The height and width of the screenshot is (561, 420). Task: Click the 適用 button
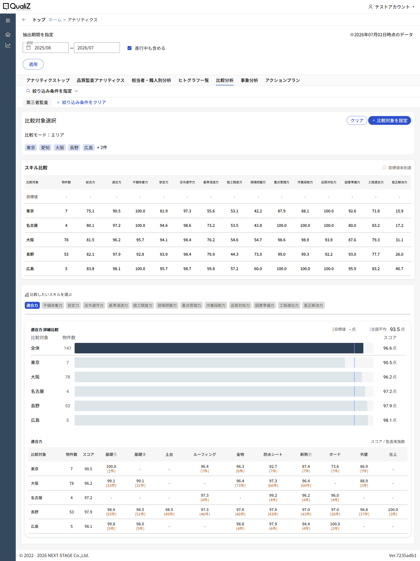point(33,64)
